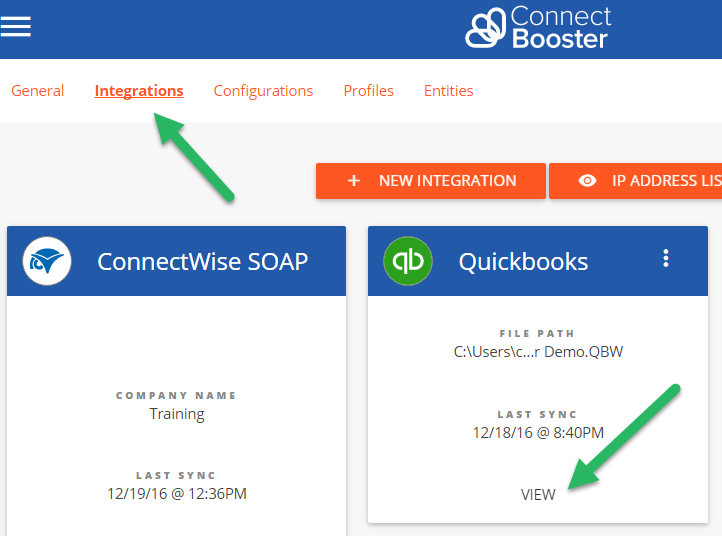Click ConnectWise last sync 12/19/16 @ 12:36PM
Screen dimensions: 722x536
pos(177,494)
